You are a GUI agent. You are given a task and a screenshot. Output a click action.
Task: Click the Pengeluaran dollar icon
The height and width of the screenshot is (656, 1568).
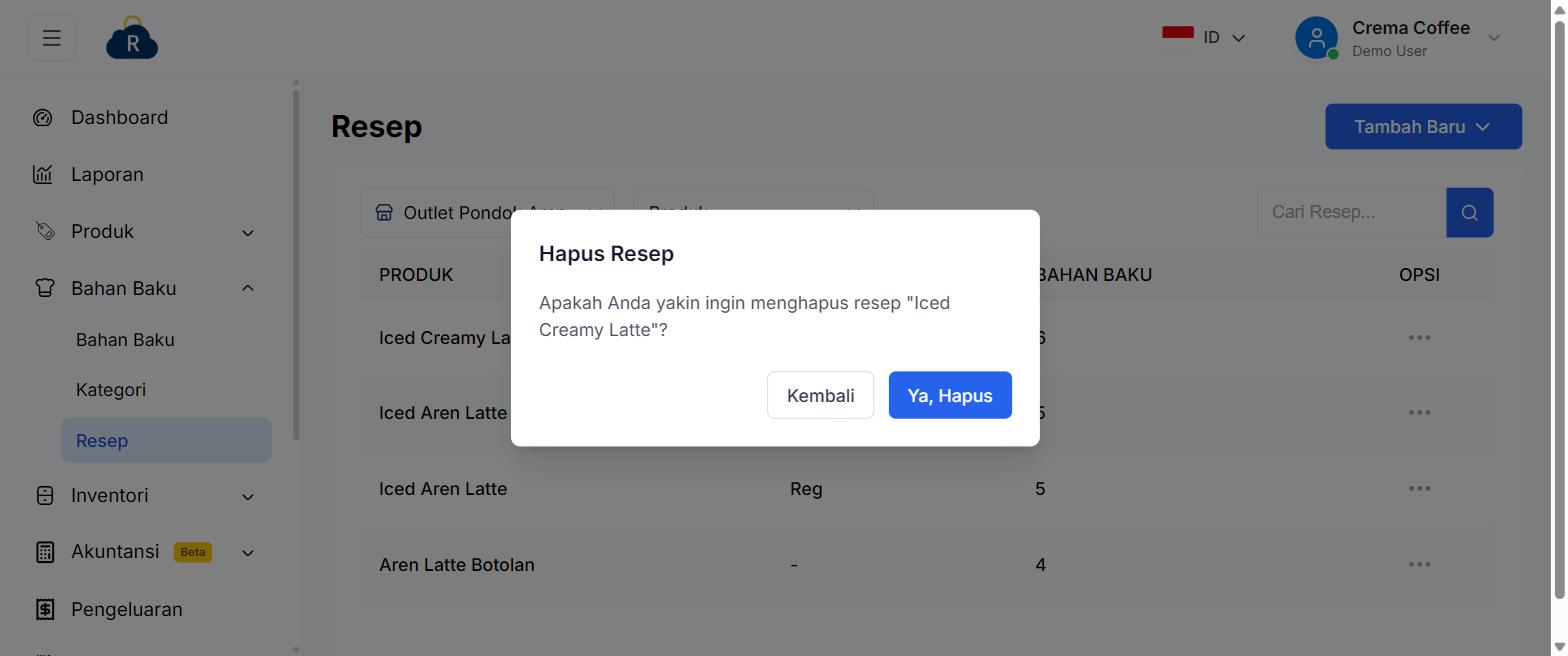pyautogui.click(x=44, y=609)
